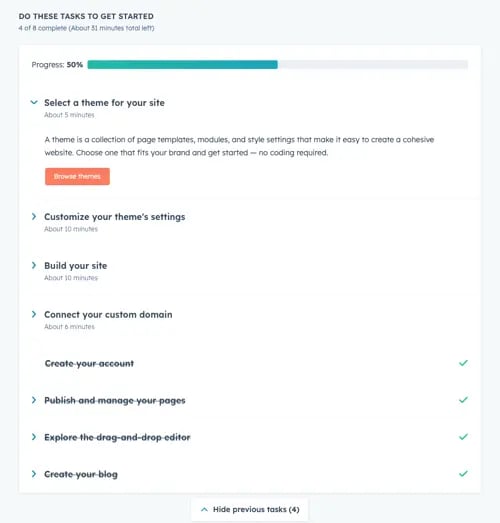Click the up arrow on Hide previous tasks
The height and width of the screenshot is (523, 500).
pyautogui.click(x=204, y=509)
